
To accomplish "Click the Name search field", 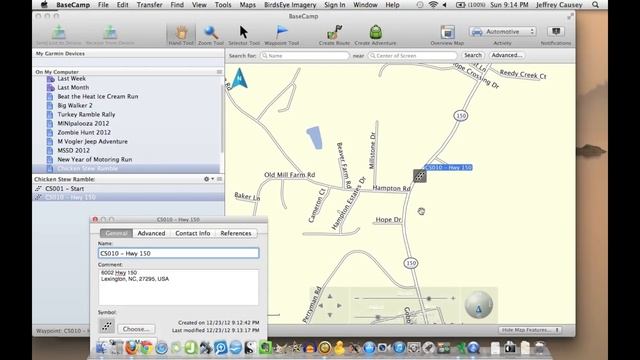I will tap(305, 56).
